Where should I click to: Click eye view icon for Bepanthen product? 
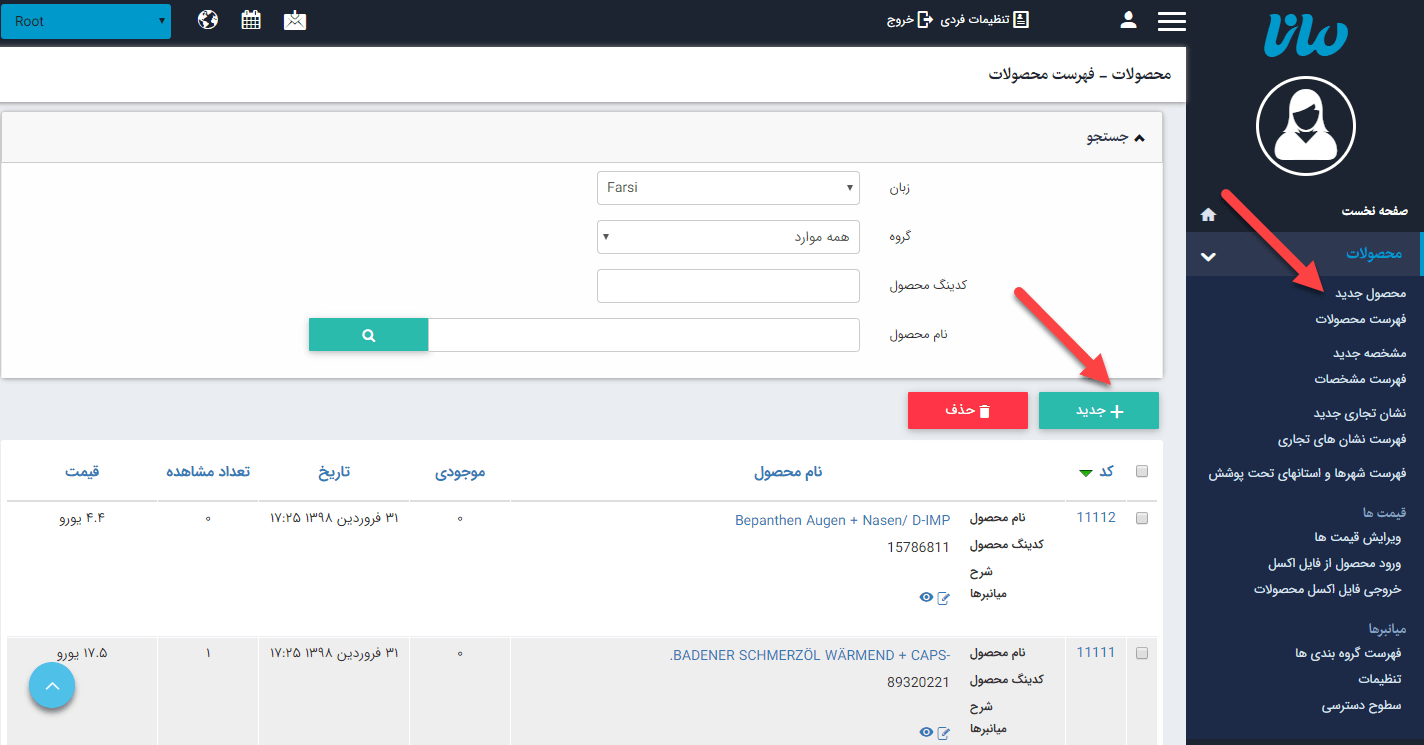[926, 597]
